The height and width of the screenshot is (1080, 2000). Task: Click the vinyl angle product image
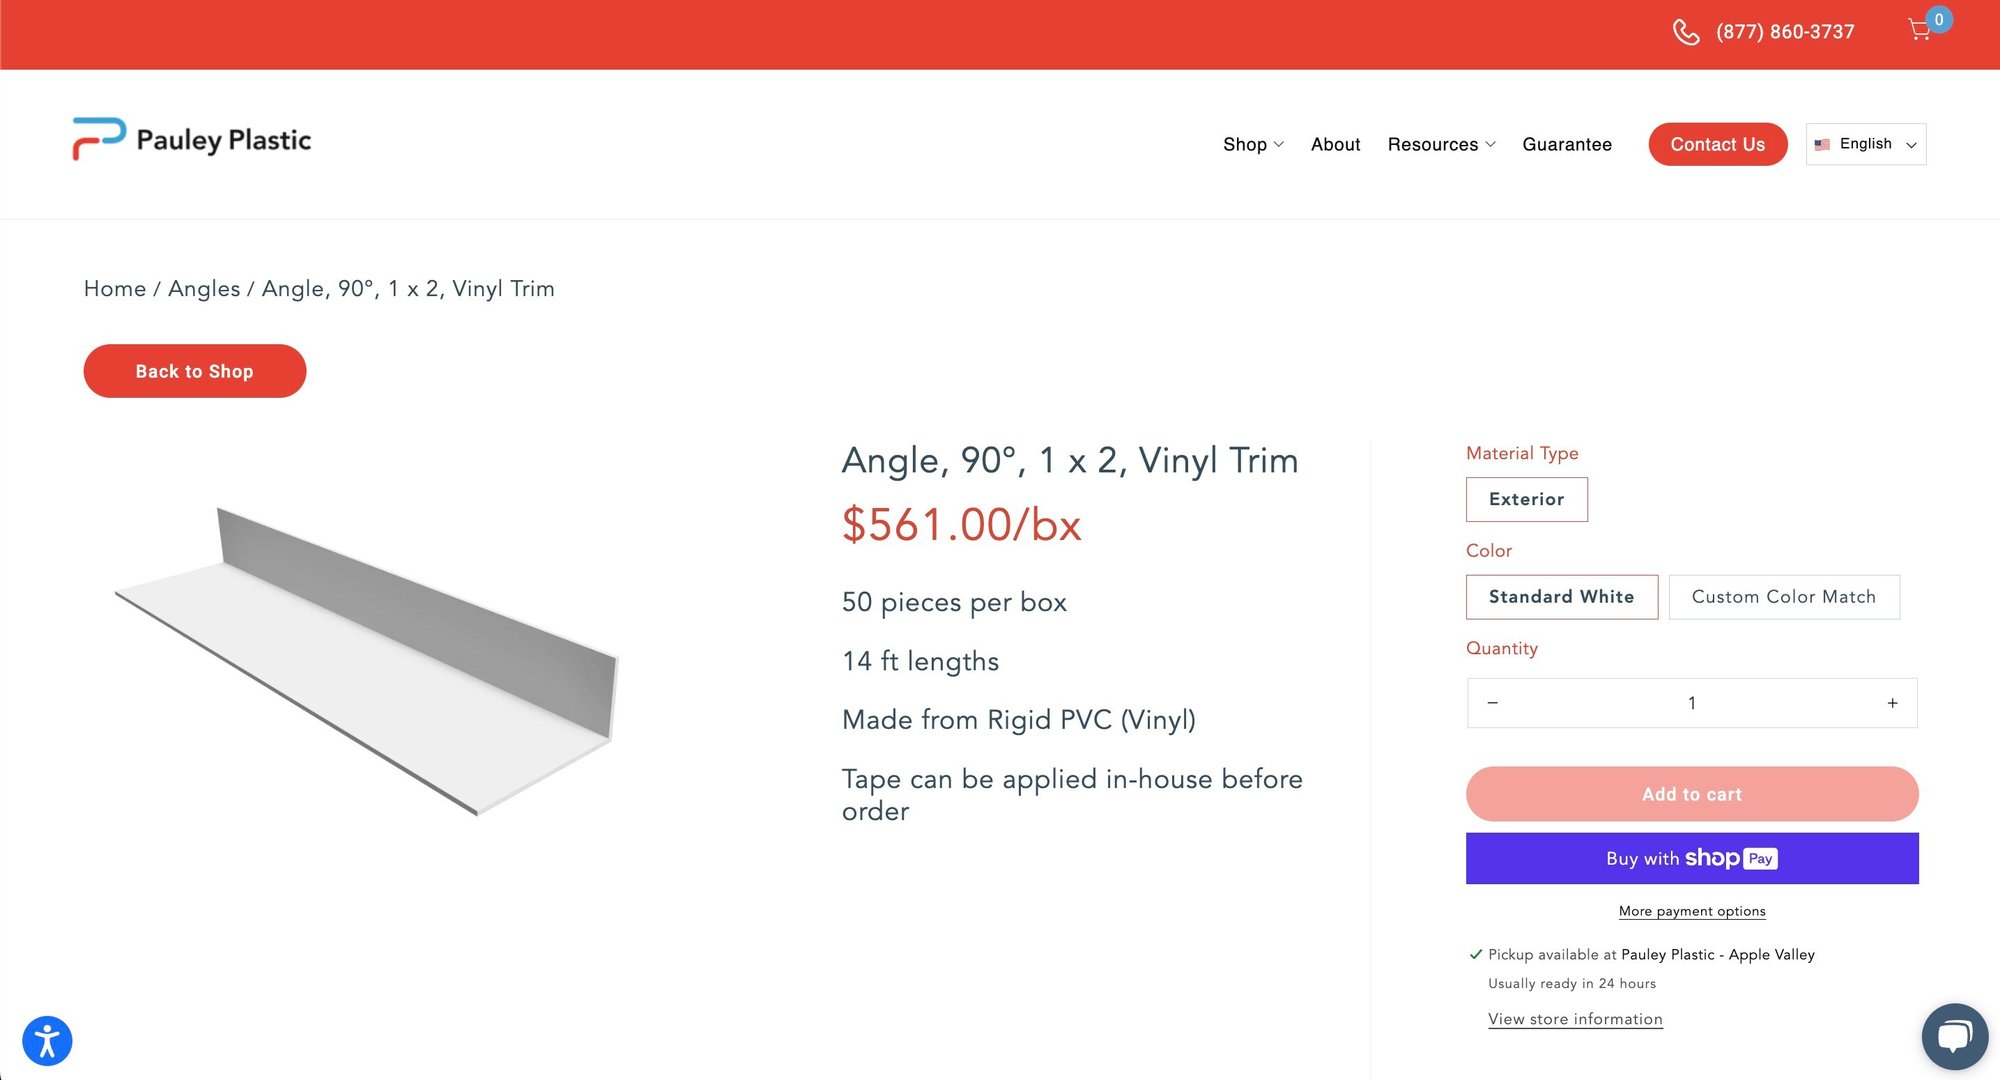(366, 660)
